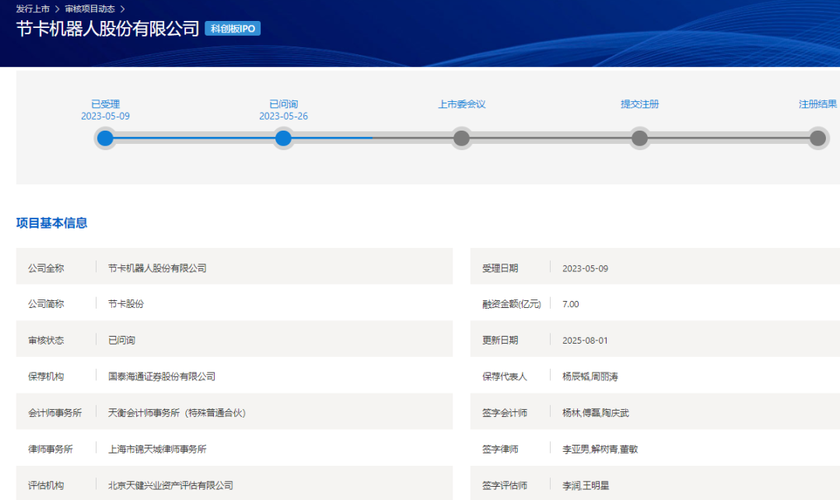Click the 签字评估师 field label
Image resolution: width=840 pixels, height=500 pixels.
(x=505, y=486)
